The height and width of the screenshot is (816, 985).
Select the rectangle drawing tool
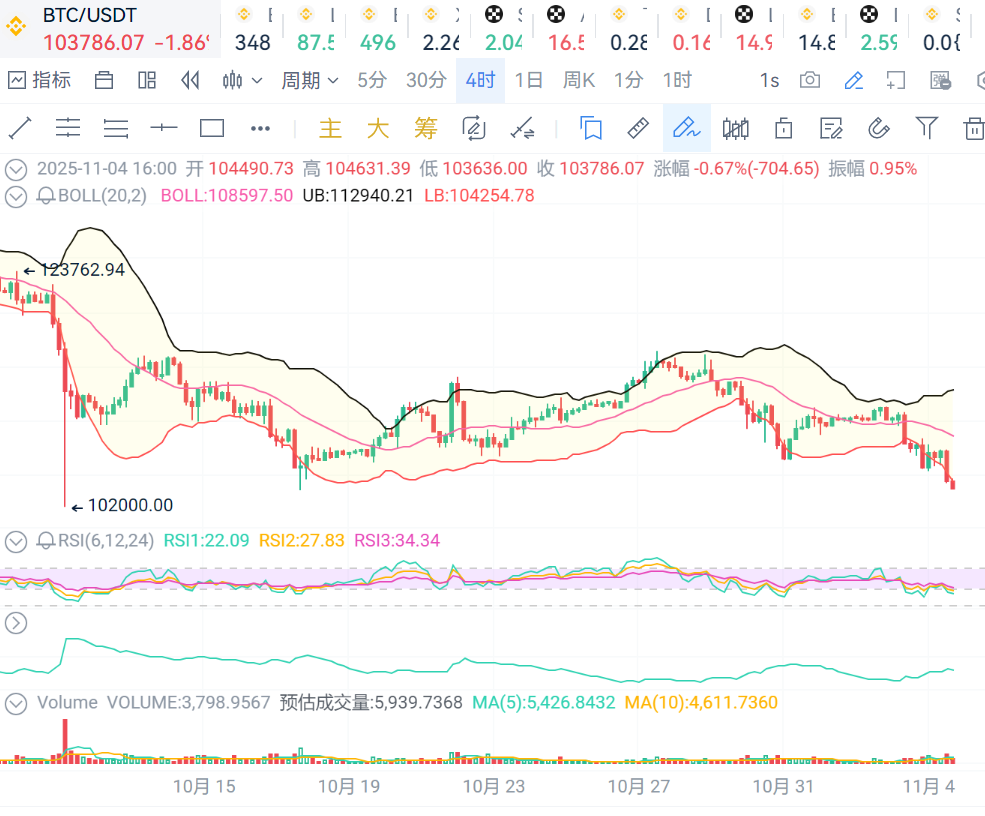pos(212,128)
